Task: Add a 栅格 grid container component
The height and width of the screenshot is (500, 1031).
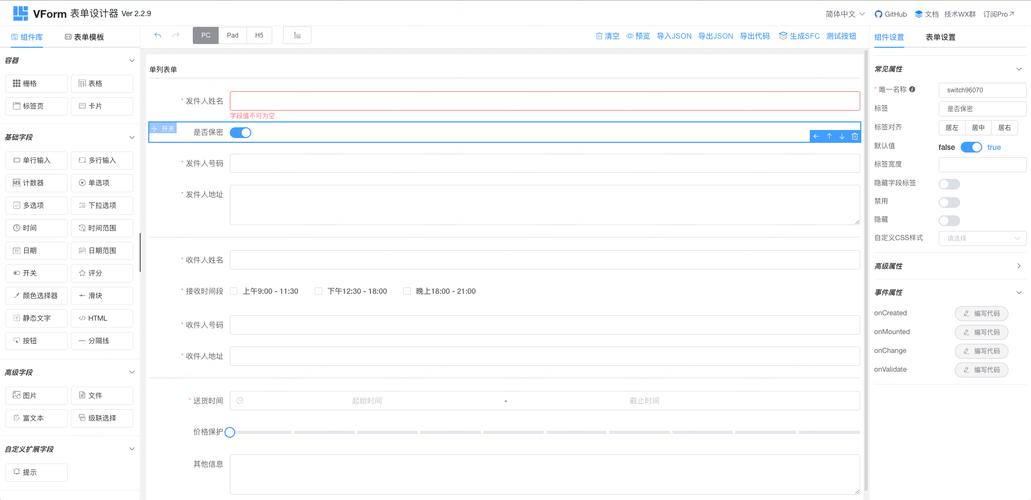Action: pos(36,84)
